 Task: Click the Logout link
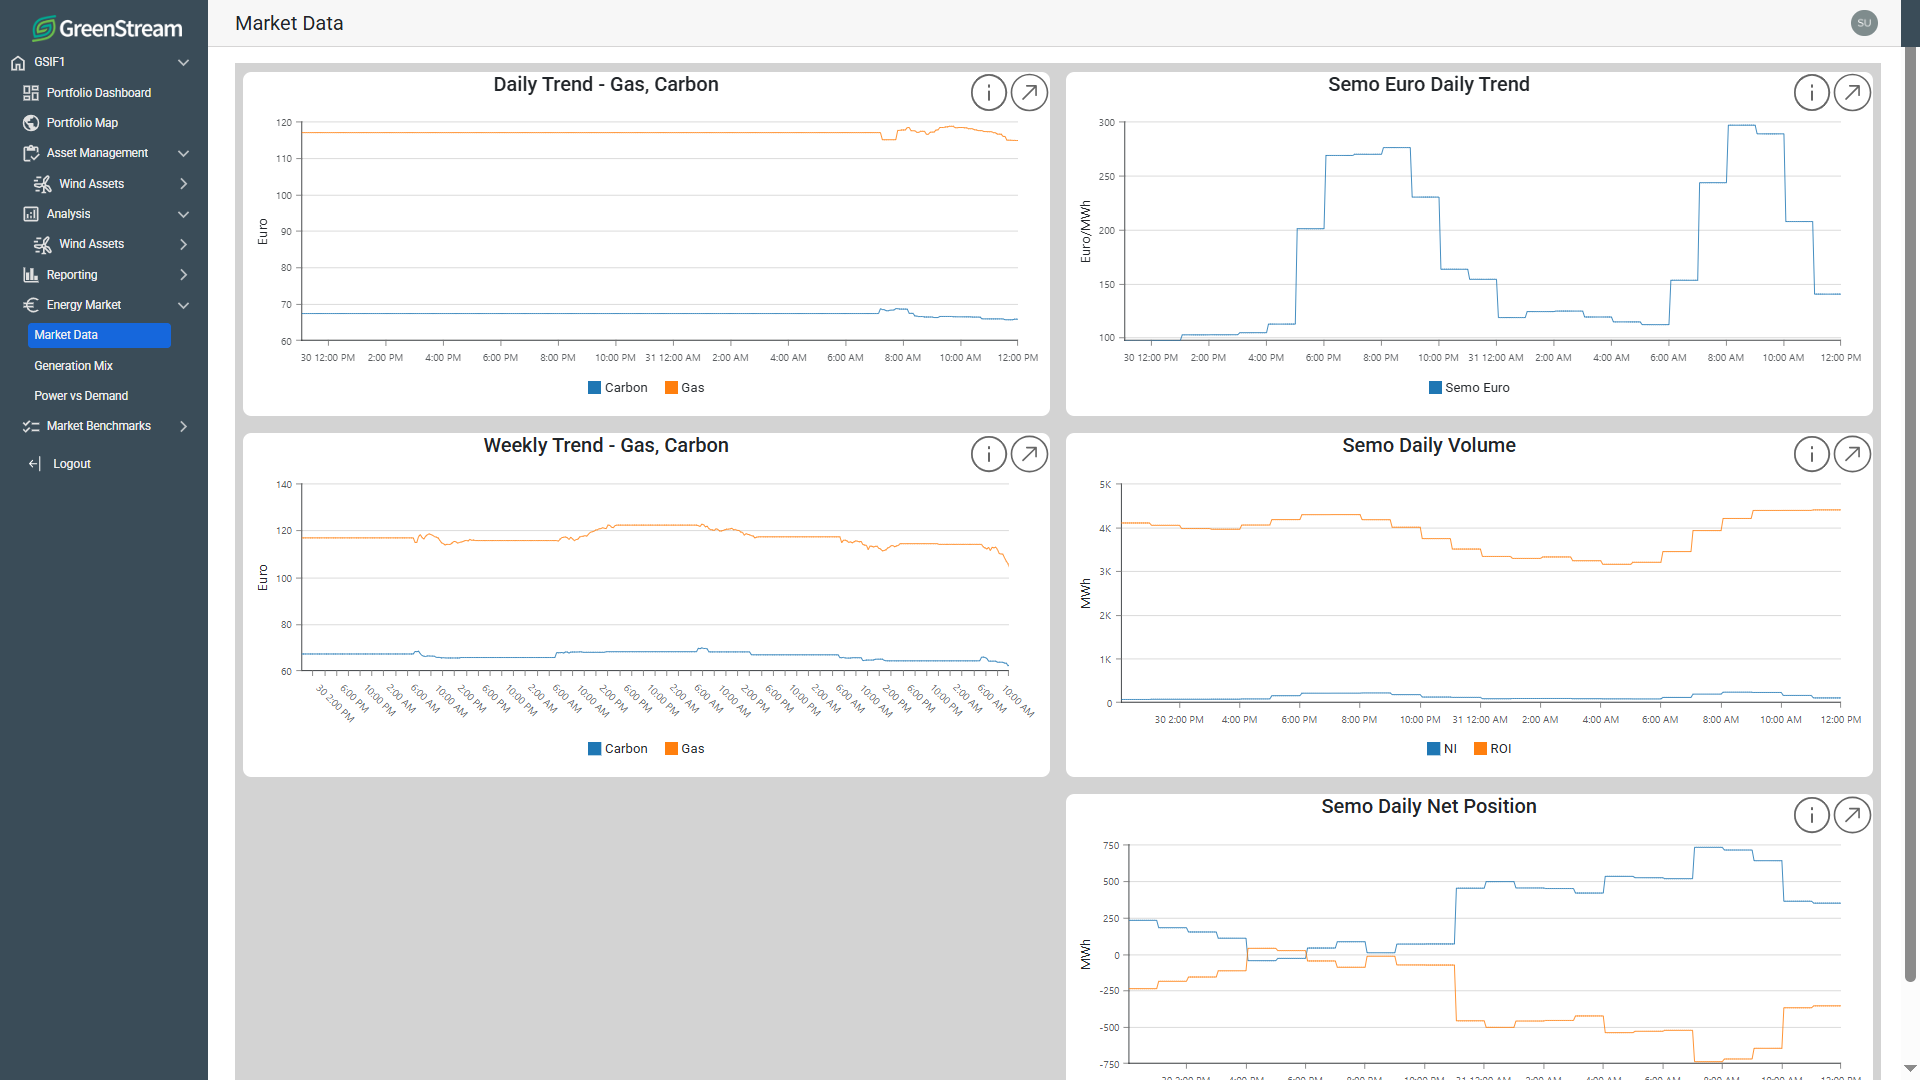pyautogui.click(x=71, y=464)
